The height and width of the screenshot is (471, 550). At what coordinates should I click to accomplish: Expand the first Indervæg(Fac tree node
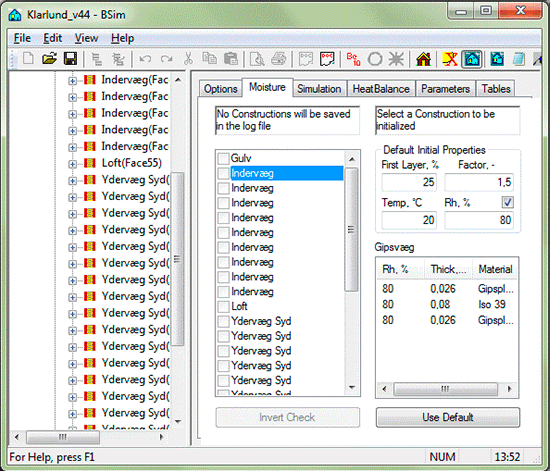click(72, 81)
